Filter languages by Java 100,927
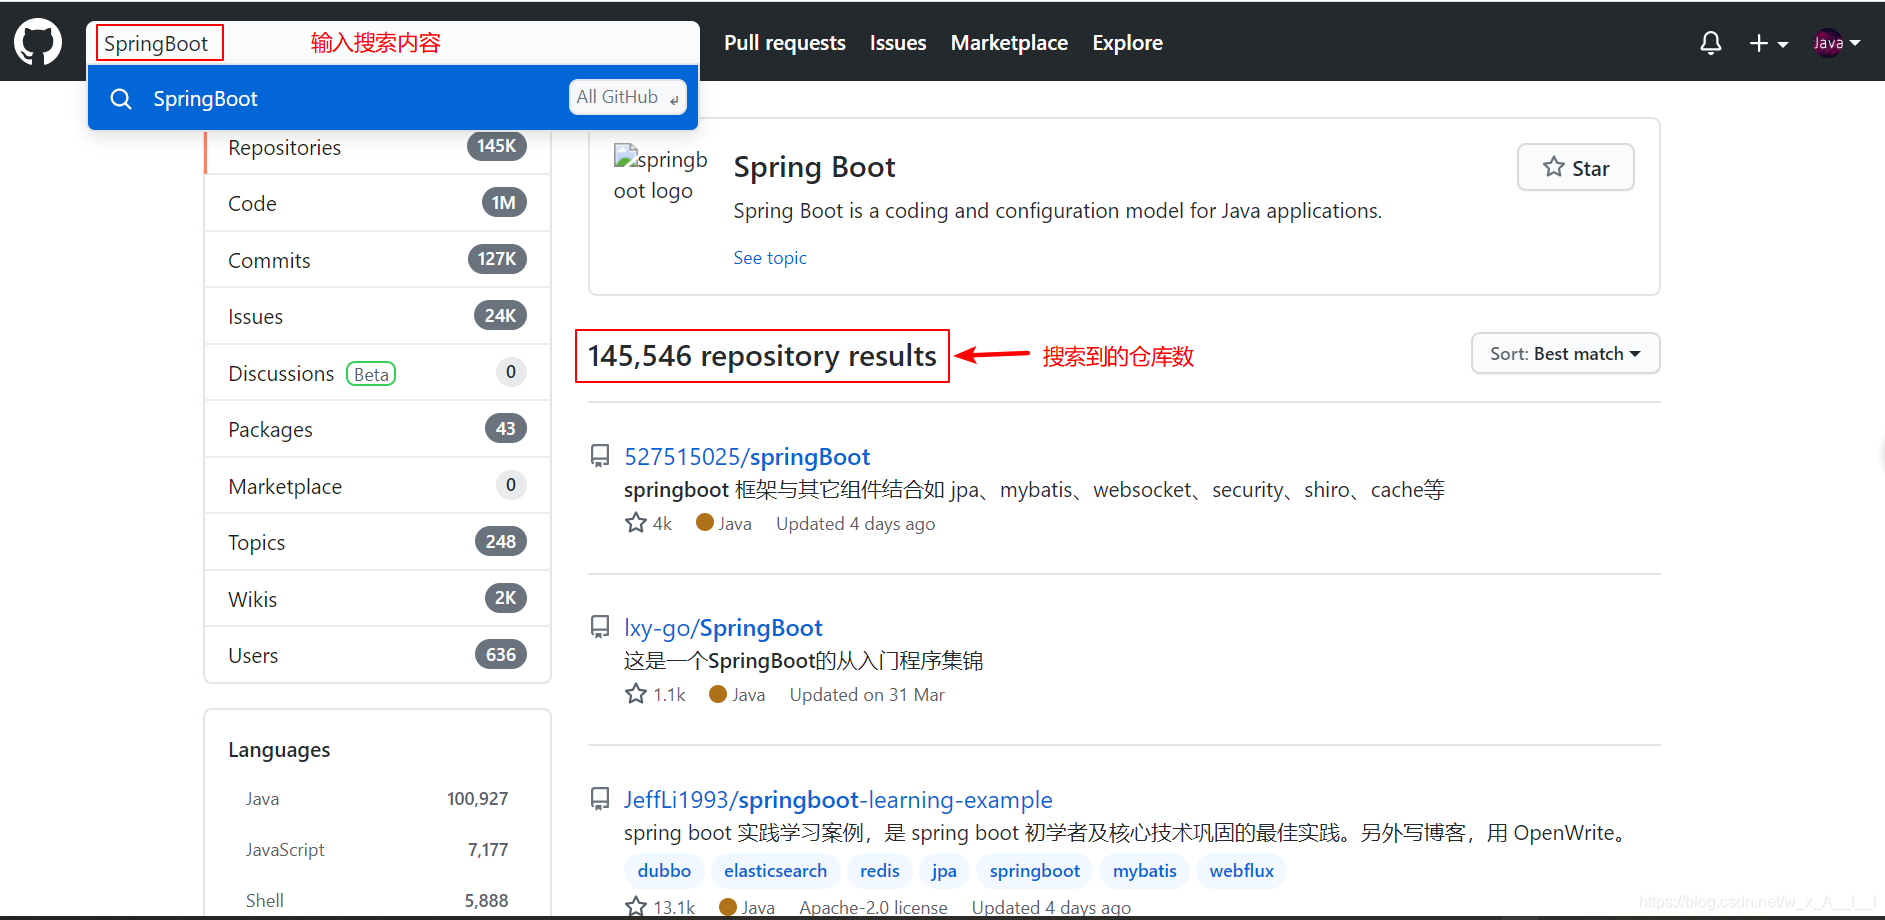Screen dimensions: 1885x920 tap(377, 799)
